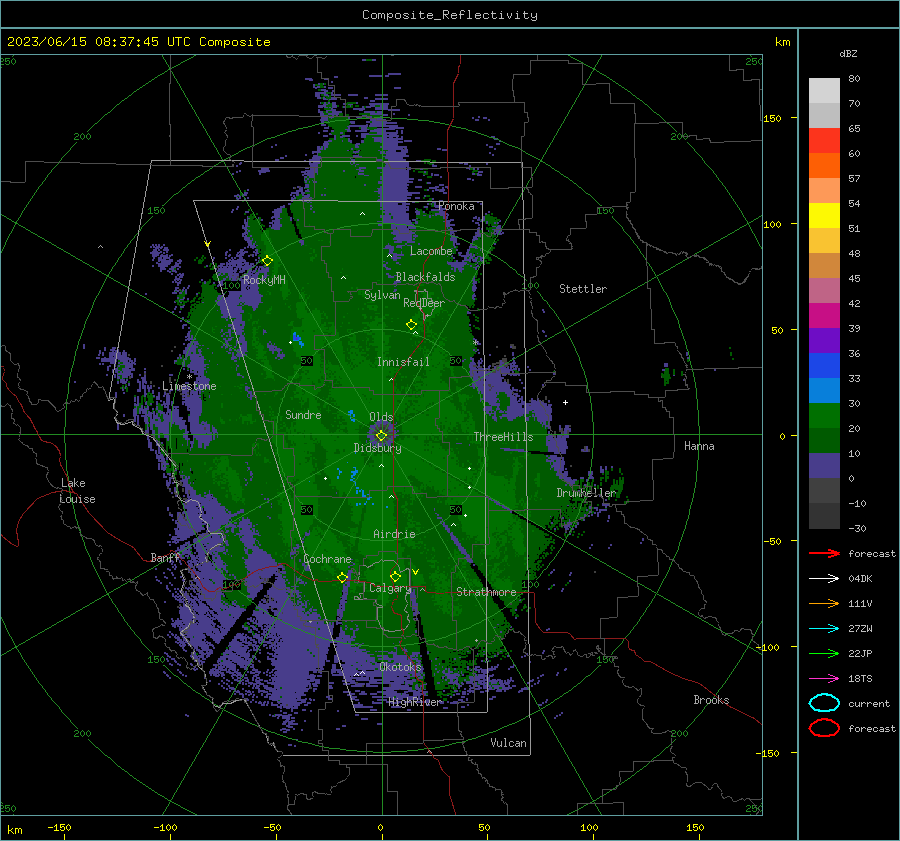Click the Brooks label
Image resolution: width=900 pixels, height=841 pixels.
[711, 700]
